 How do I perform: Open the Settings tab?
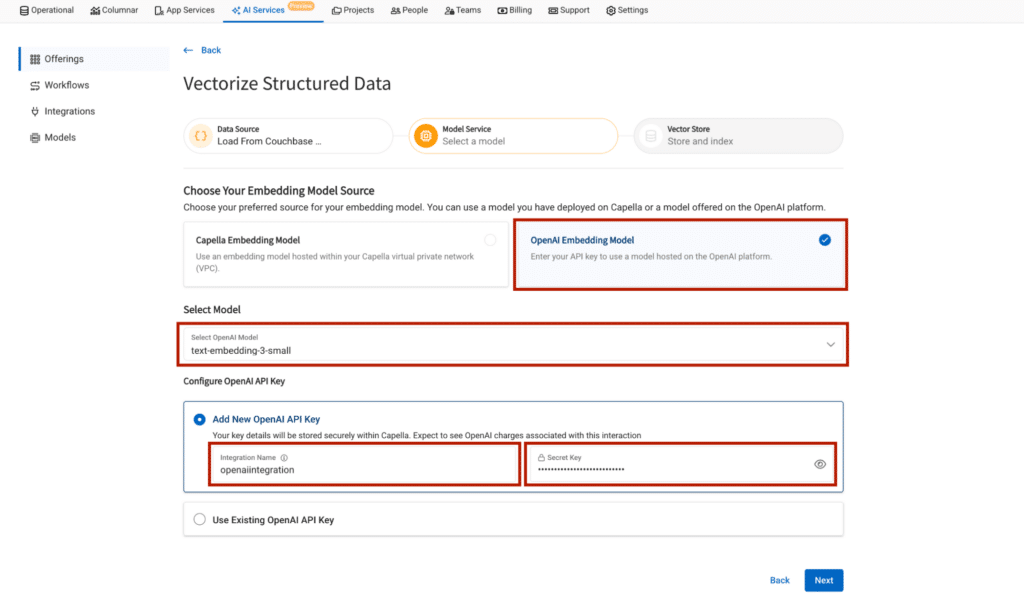pos(627,10)
